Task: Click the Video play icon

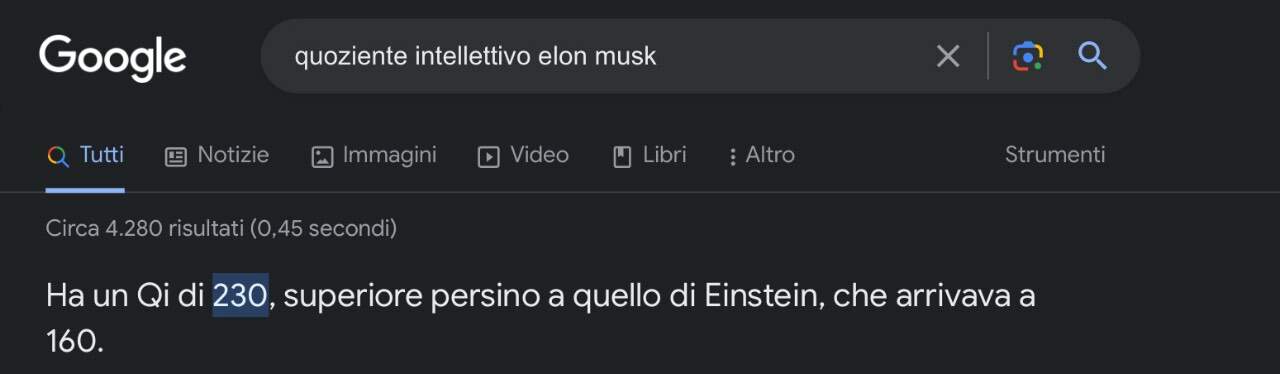Action: 488,157
